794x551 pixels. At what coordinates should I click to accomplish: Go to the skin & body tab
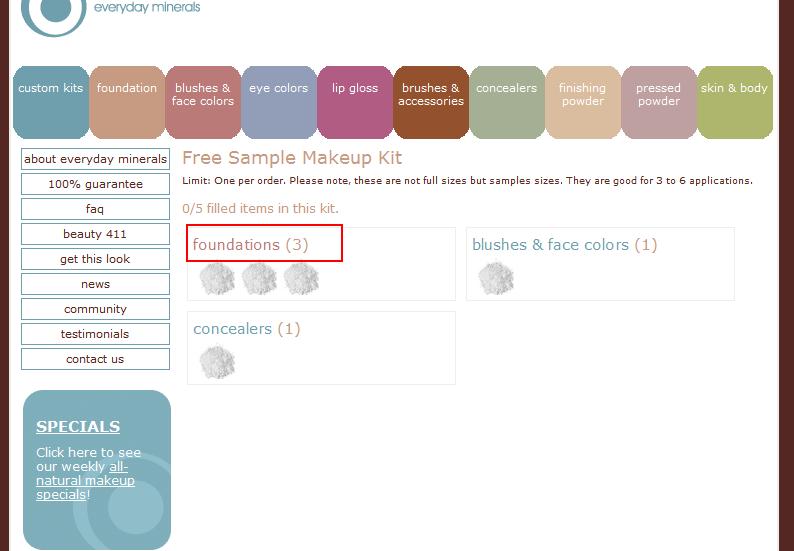pyautogui.click(x=735, y=102)
